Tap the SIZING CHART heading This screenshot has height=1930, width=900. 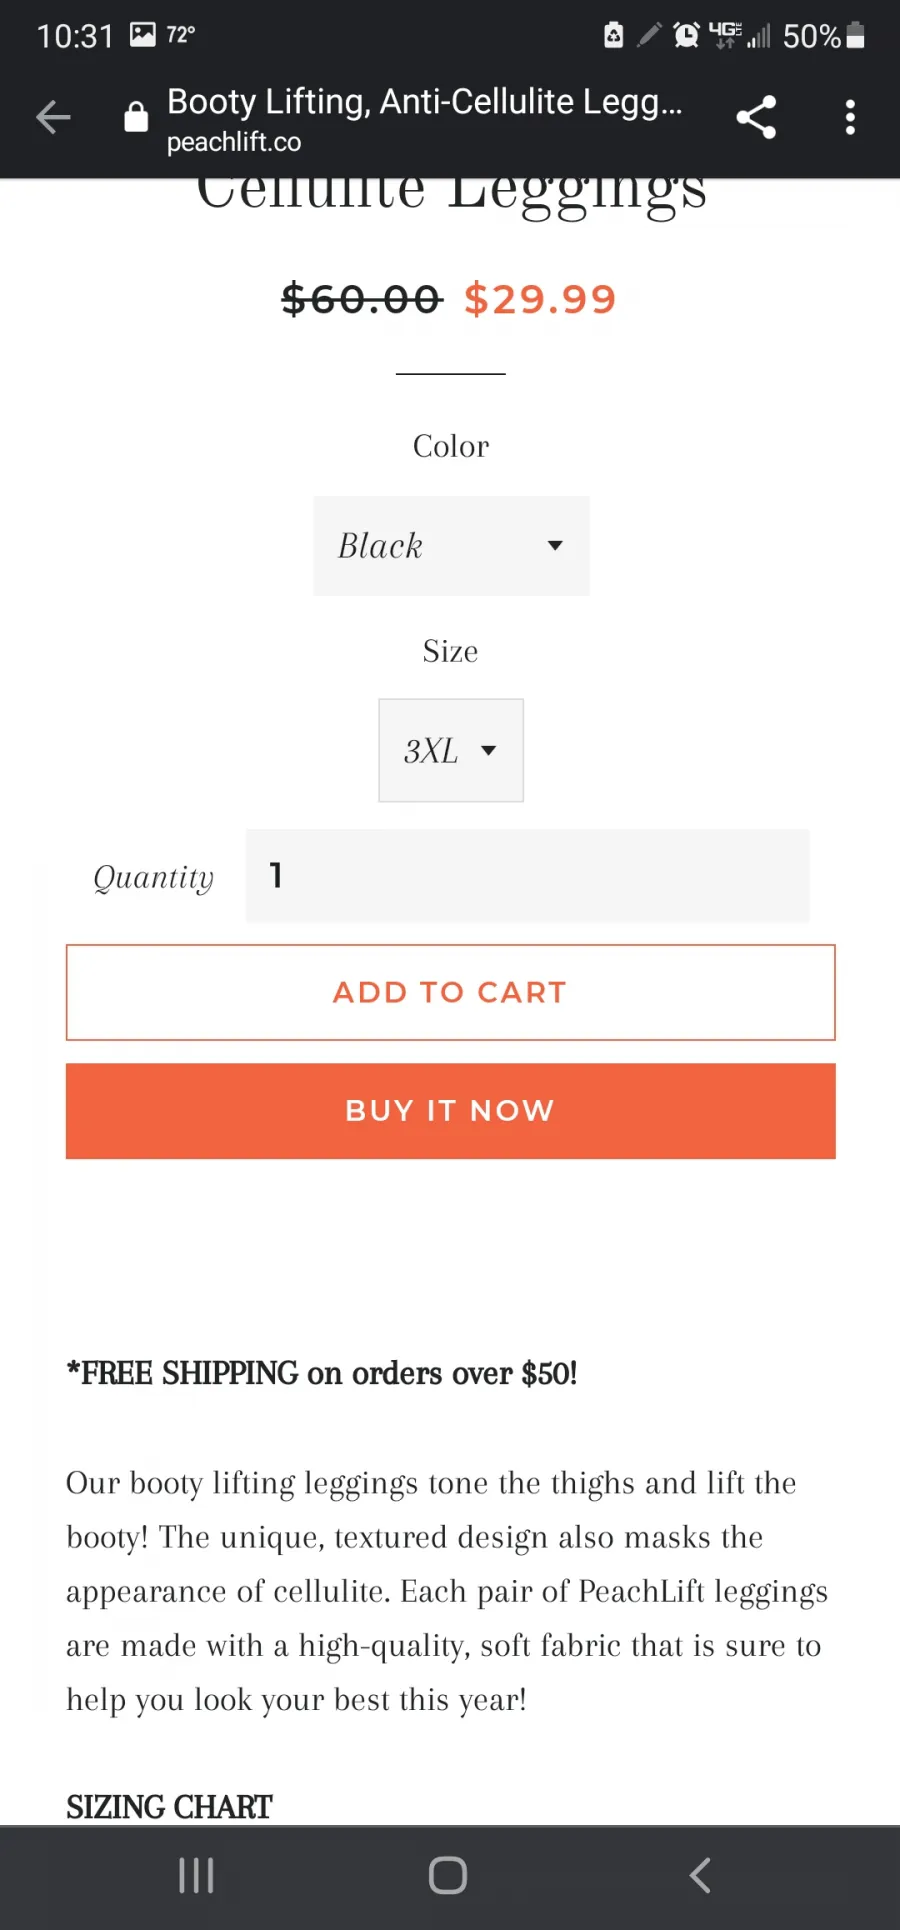click(x=169, y=1807)
